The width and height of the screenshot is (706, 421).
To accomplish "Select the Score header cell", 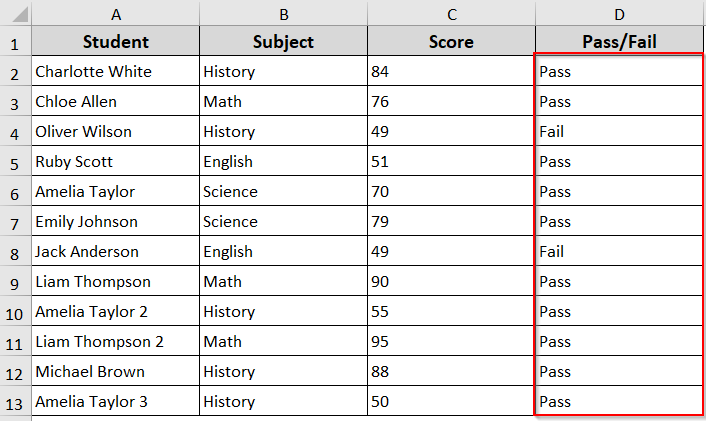I will (x=452, y=42).
